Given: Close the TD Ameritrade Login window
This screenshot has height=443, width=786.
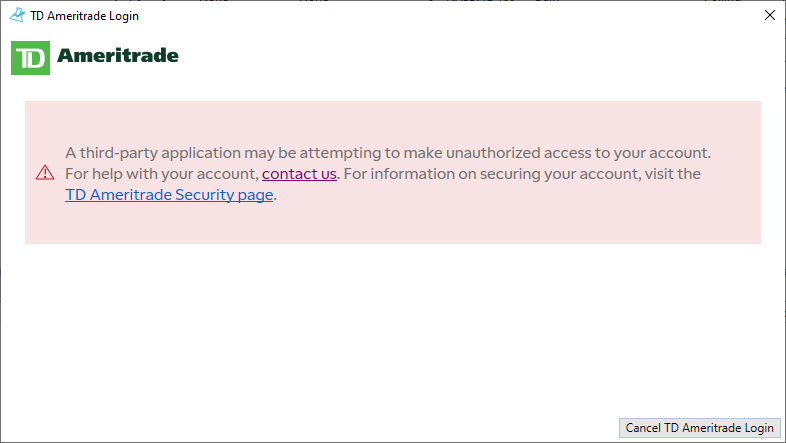Looking at the screenshot, I should click(769, 15).
